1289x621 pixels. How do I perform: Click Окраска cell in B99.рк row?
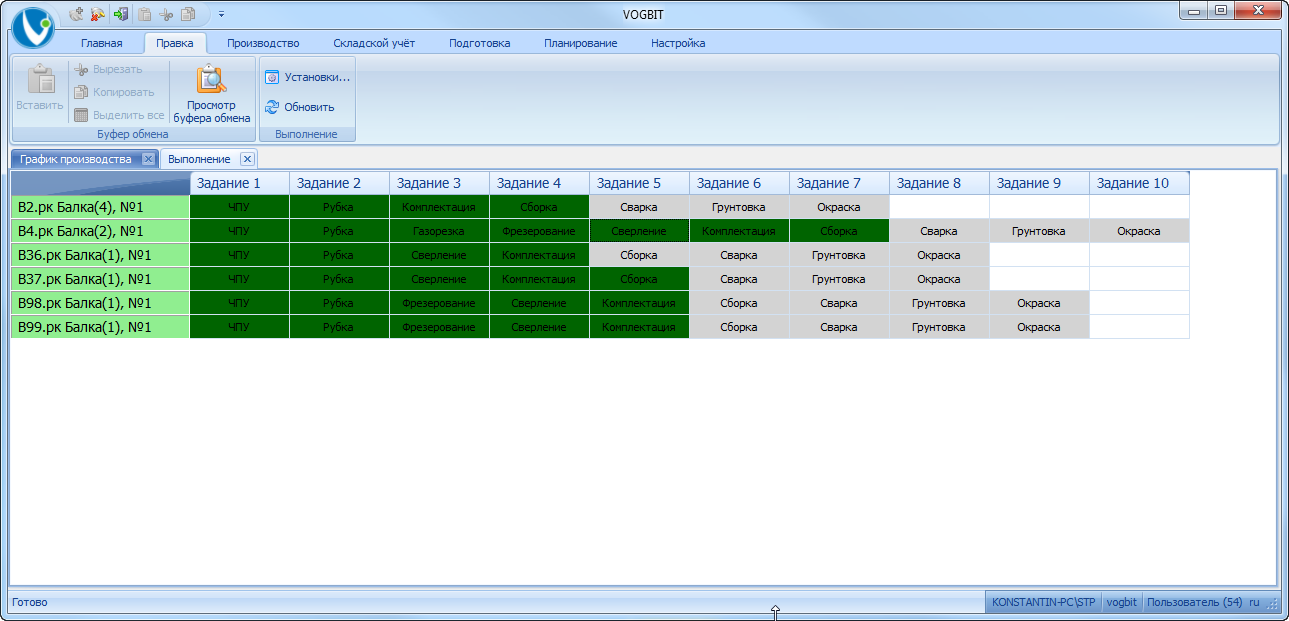point(1040,327)
